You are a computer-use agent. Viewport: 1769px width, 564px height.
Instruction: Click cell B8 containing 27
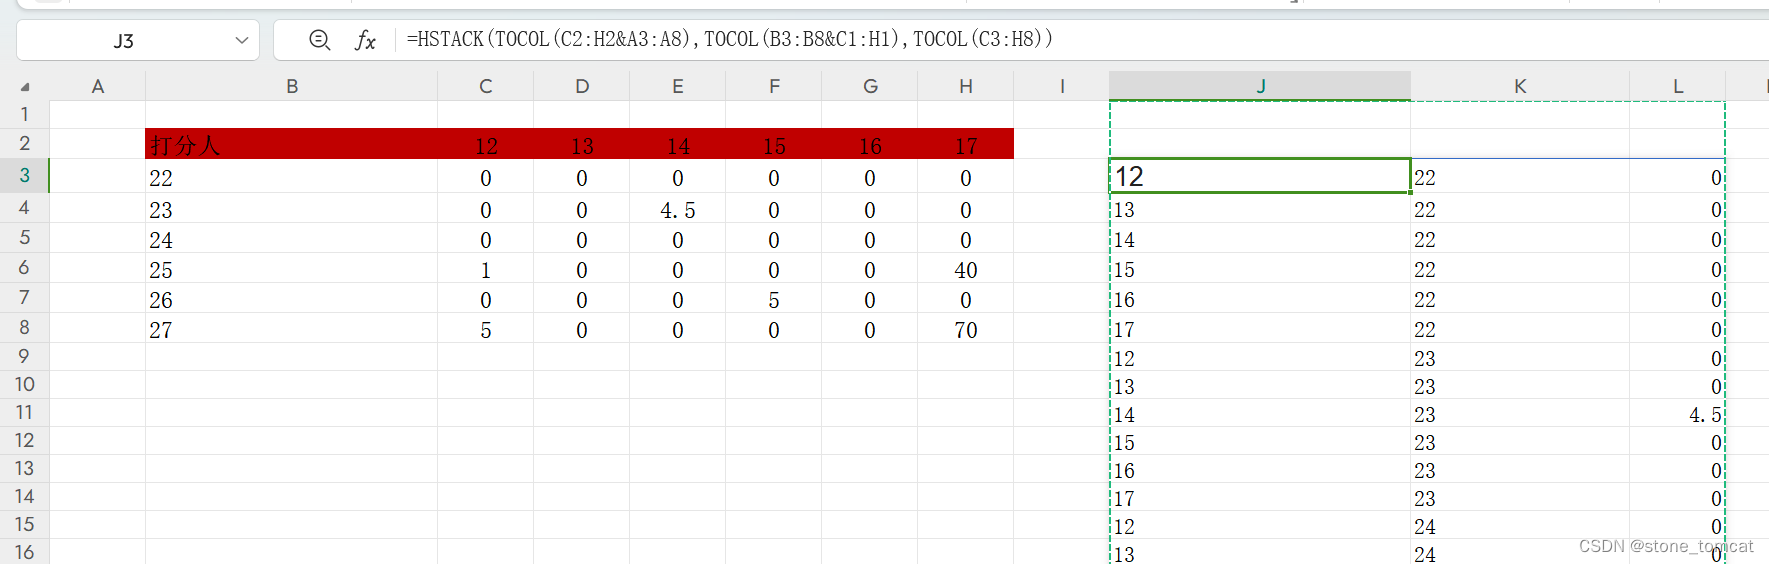291,329
